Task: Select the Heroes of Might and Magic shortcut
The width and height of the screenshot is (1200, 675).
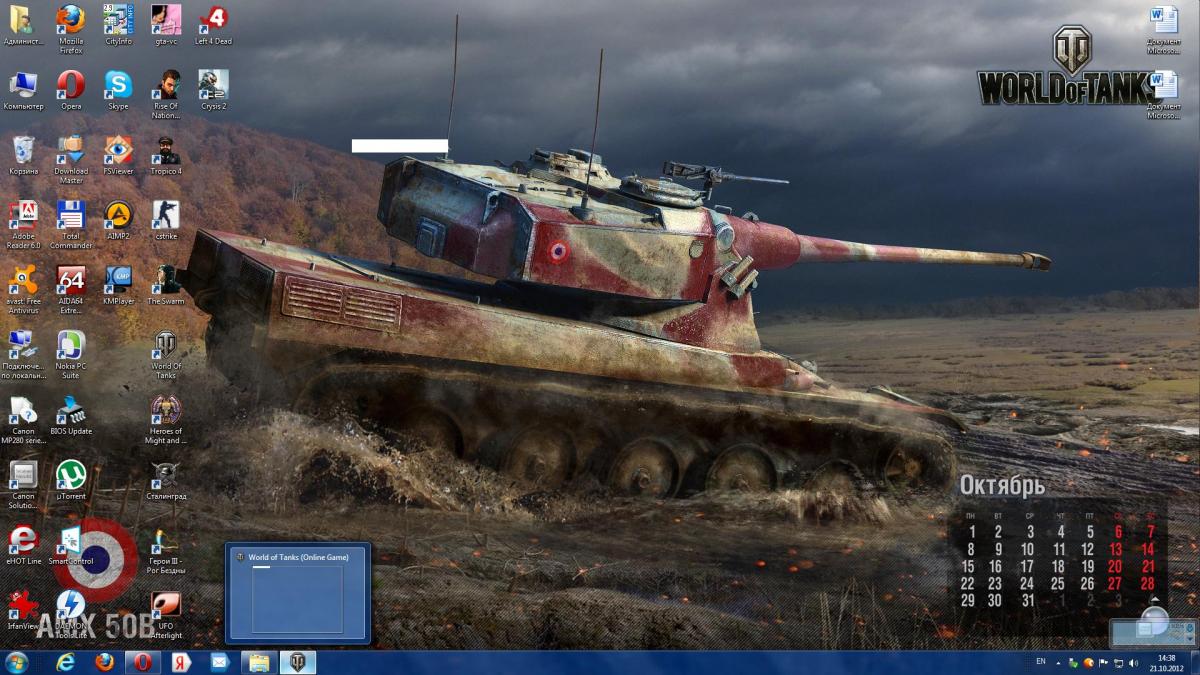Action: tap(166, 419)
